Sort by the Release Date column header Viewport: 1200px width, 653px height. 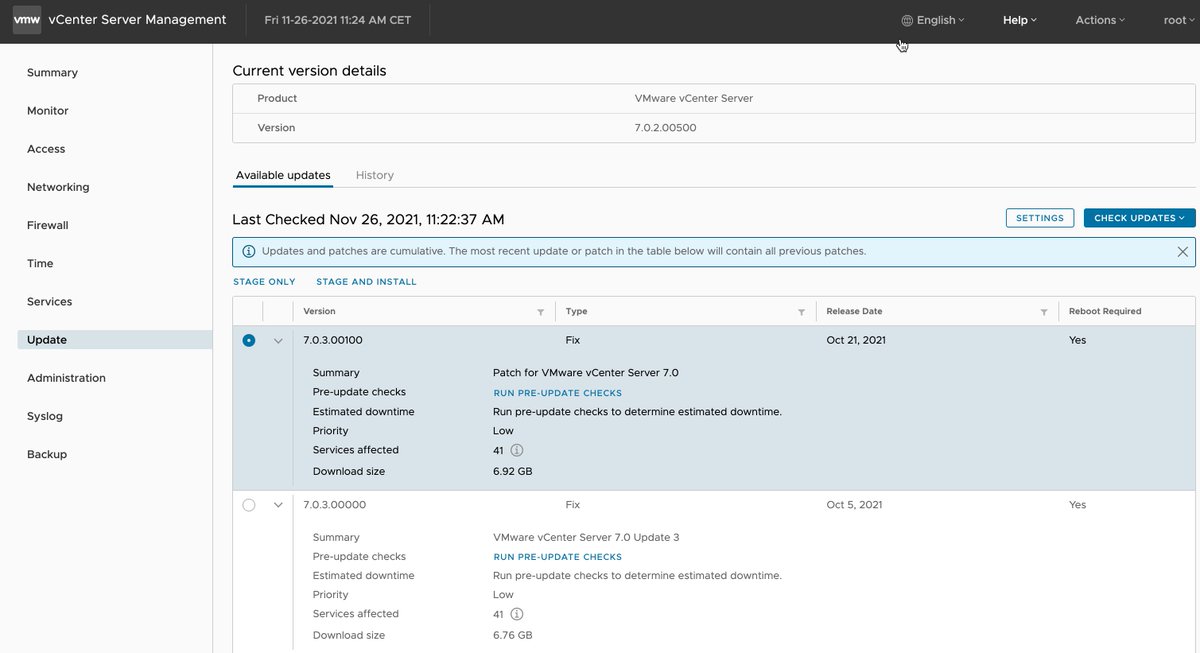tap(854, 311)
